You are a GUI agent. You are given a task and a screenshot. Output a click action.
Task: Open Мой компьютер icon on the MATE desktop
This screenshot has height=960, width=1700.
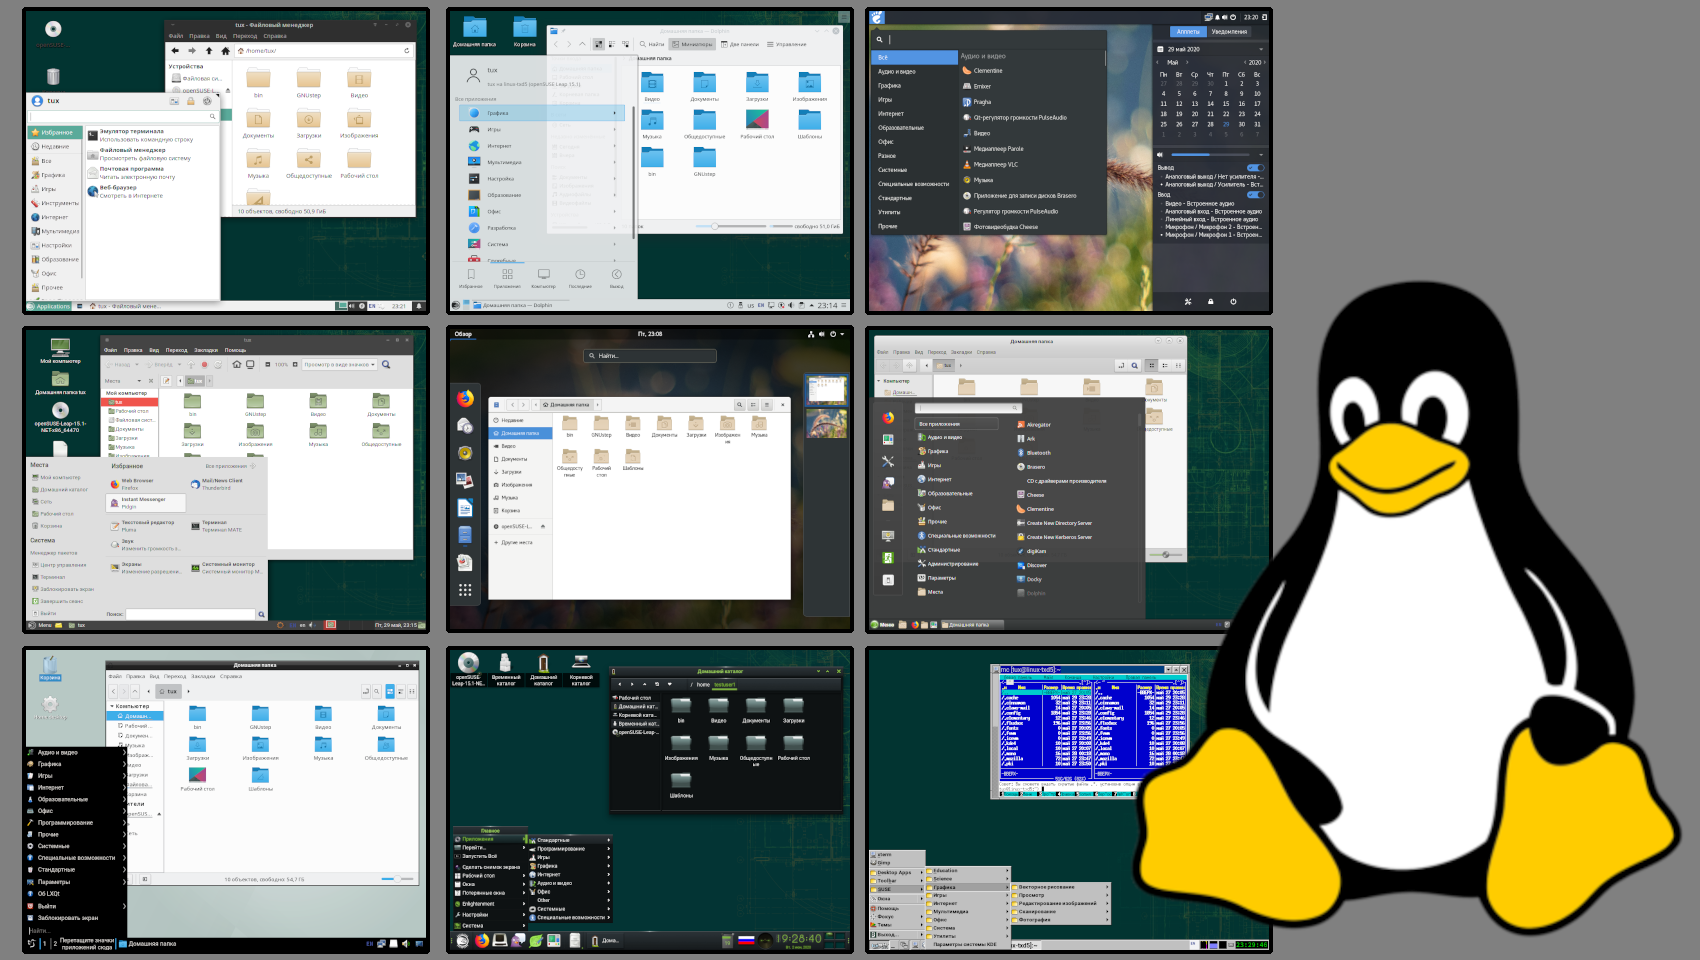coord(60,351)
